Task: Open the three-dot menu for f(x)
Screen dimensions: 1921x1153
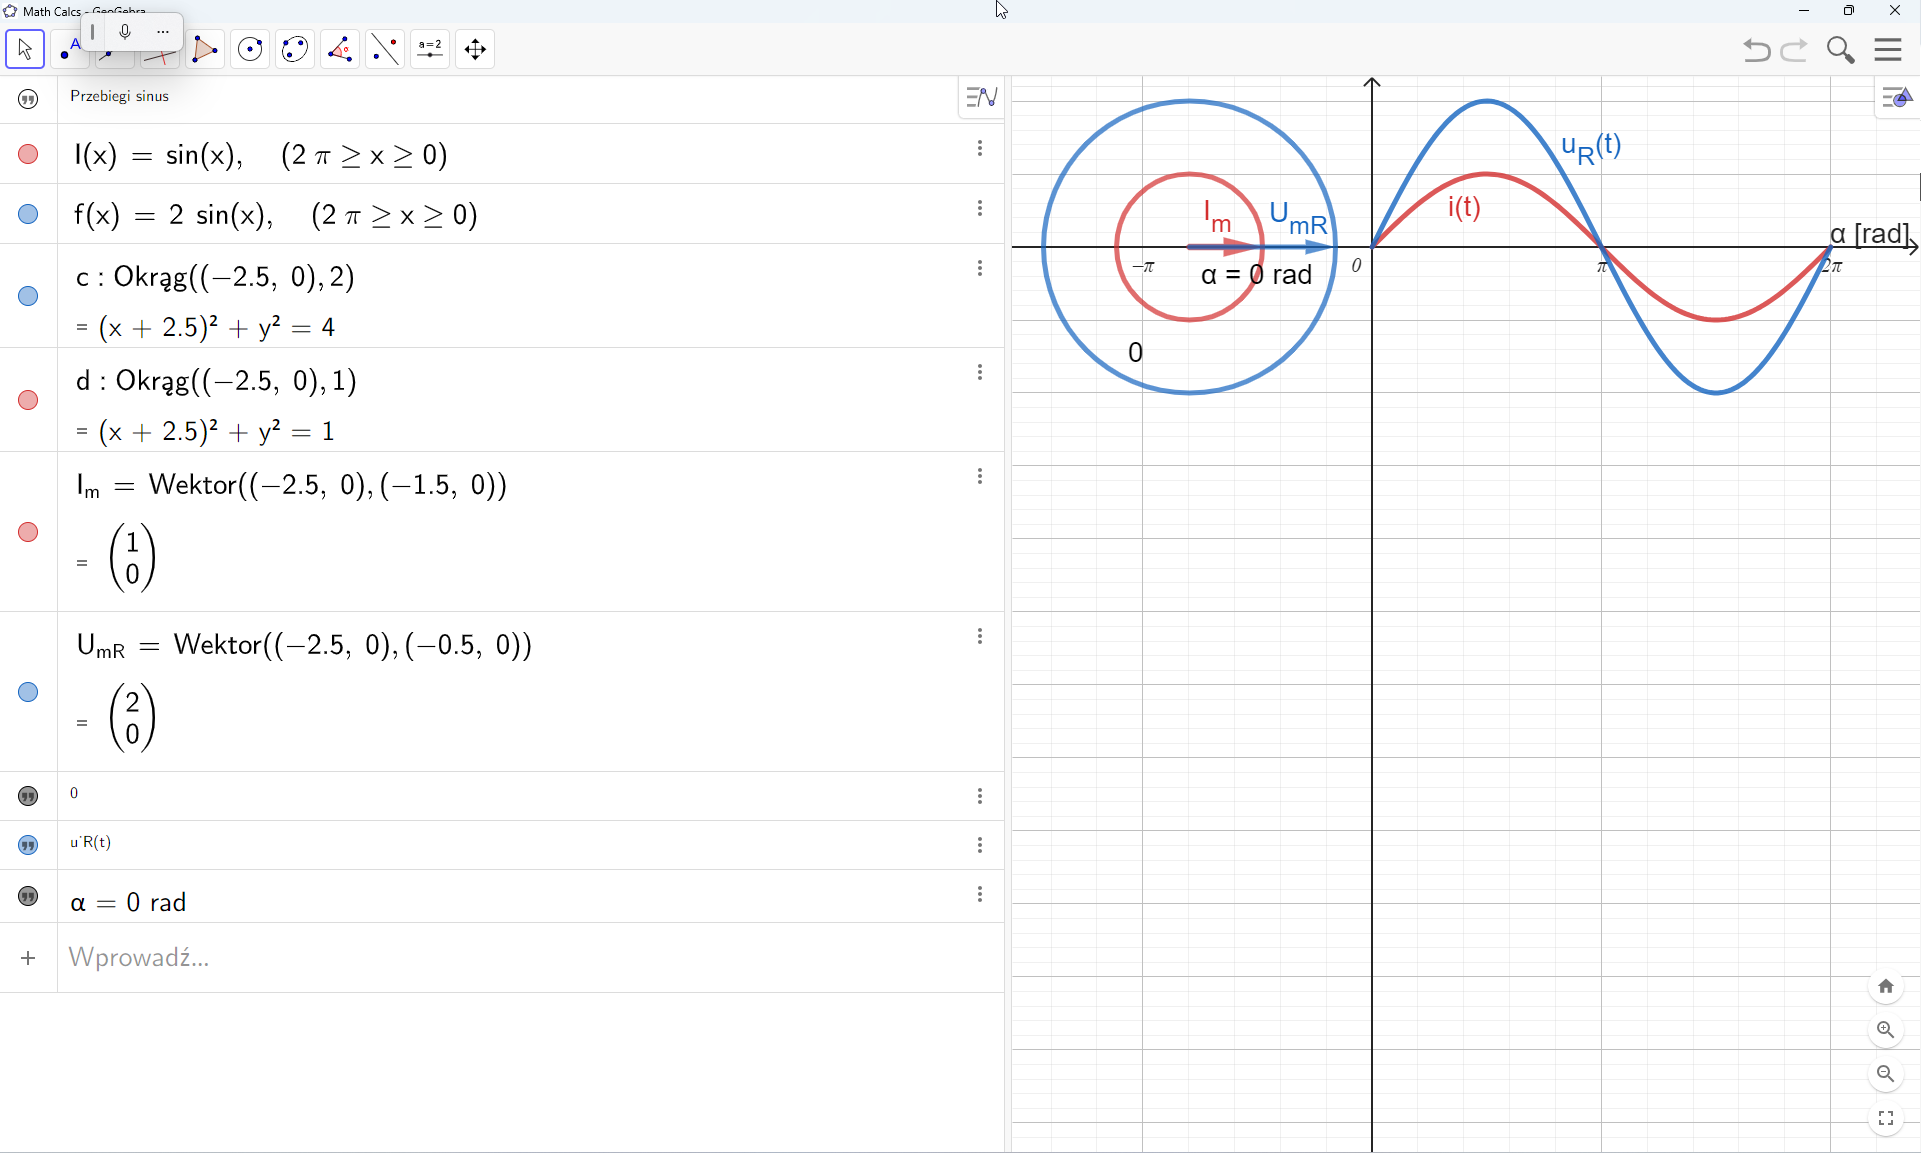Action: click(x=980, y=208)
